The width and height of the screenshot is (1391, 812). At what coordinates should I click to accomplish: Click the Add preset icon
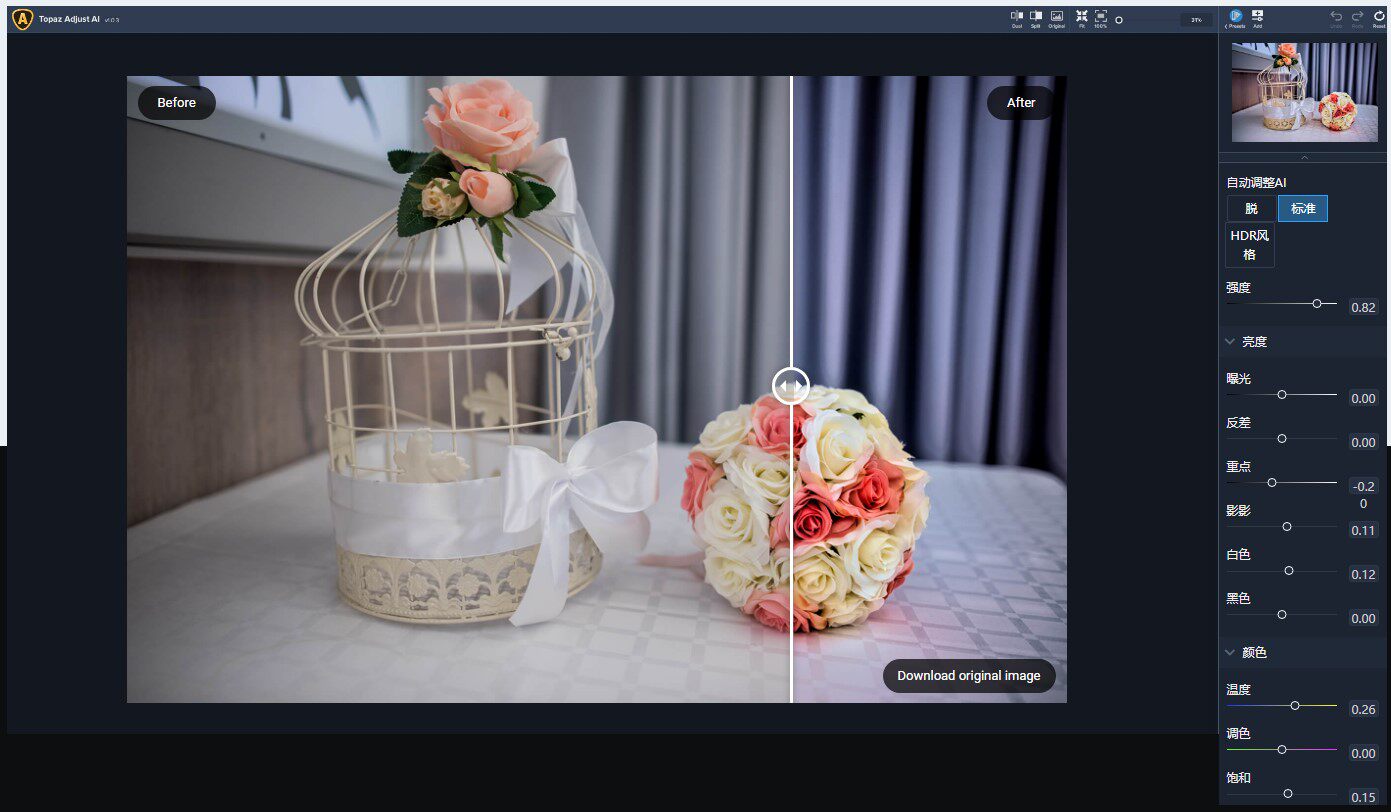click(1257, 18)
